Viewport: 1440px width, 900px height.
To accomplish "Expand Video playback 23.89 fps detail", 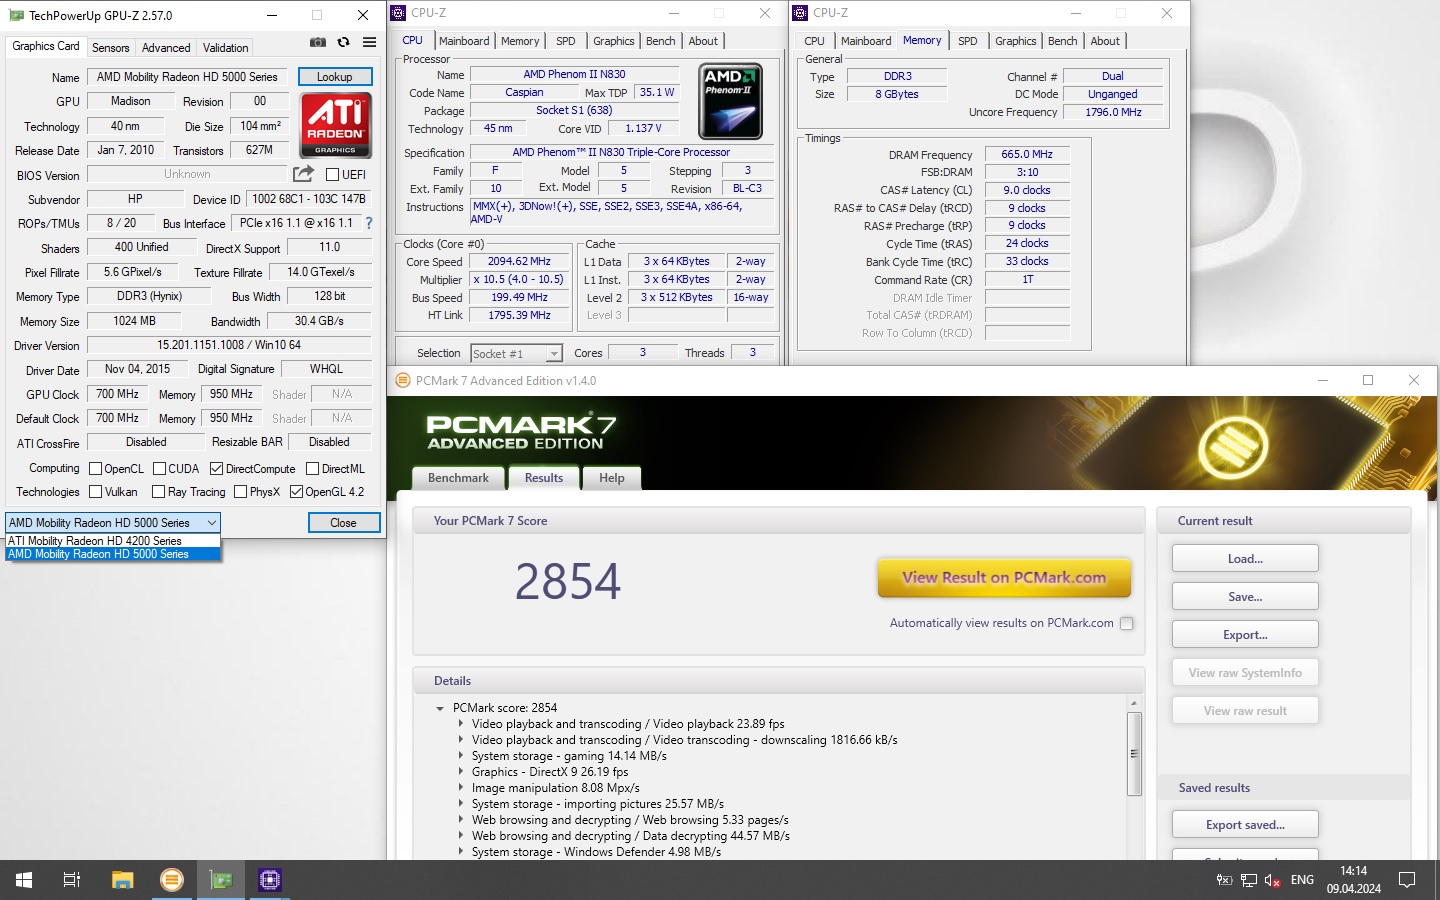I will click(x=460, y=724).
